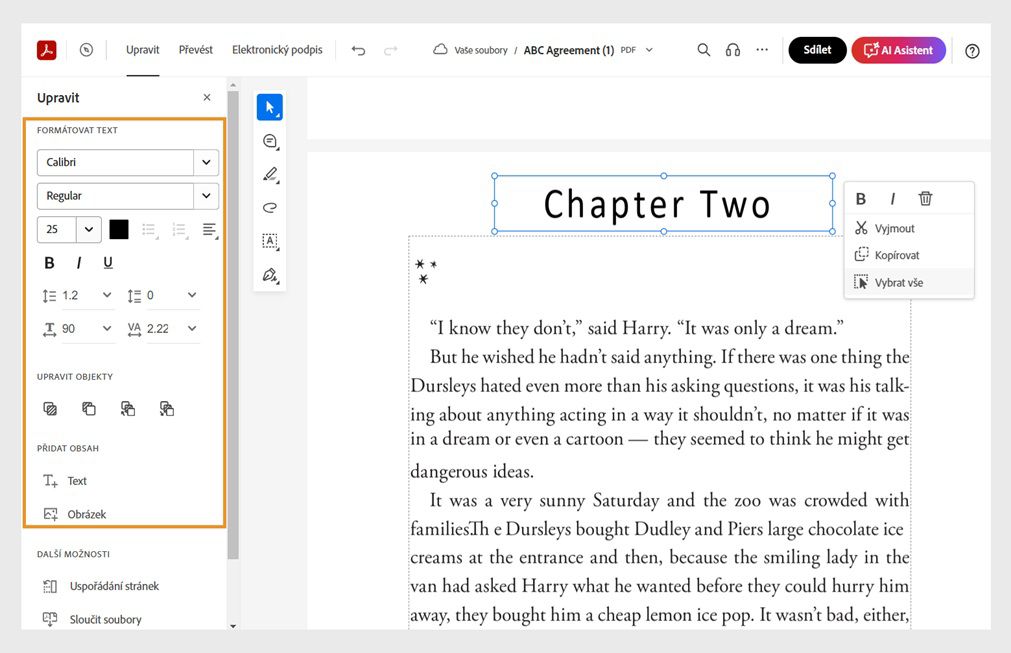Select the fill and sign pen tool
This screenshot has width=1011, height=653.
tap(269, 274)
